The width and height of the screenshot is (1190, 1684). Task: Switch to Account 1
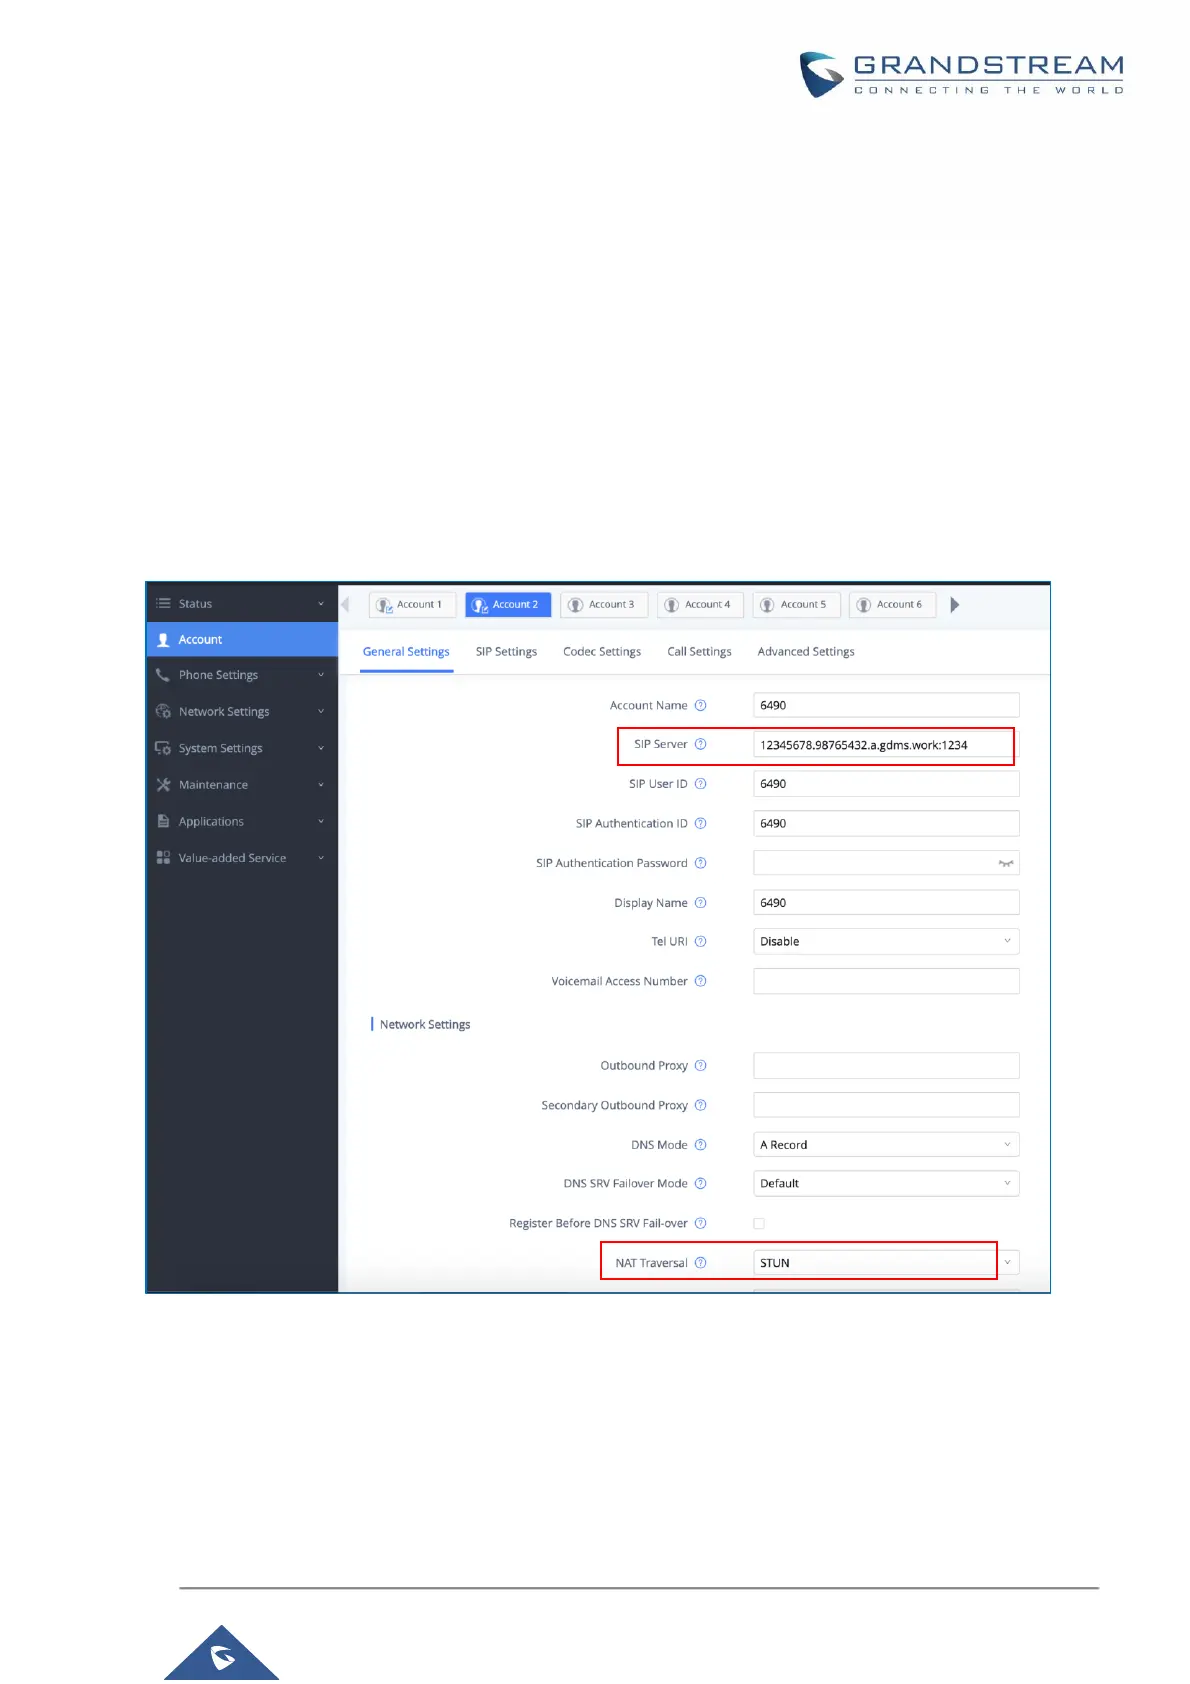point(413,605)
